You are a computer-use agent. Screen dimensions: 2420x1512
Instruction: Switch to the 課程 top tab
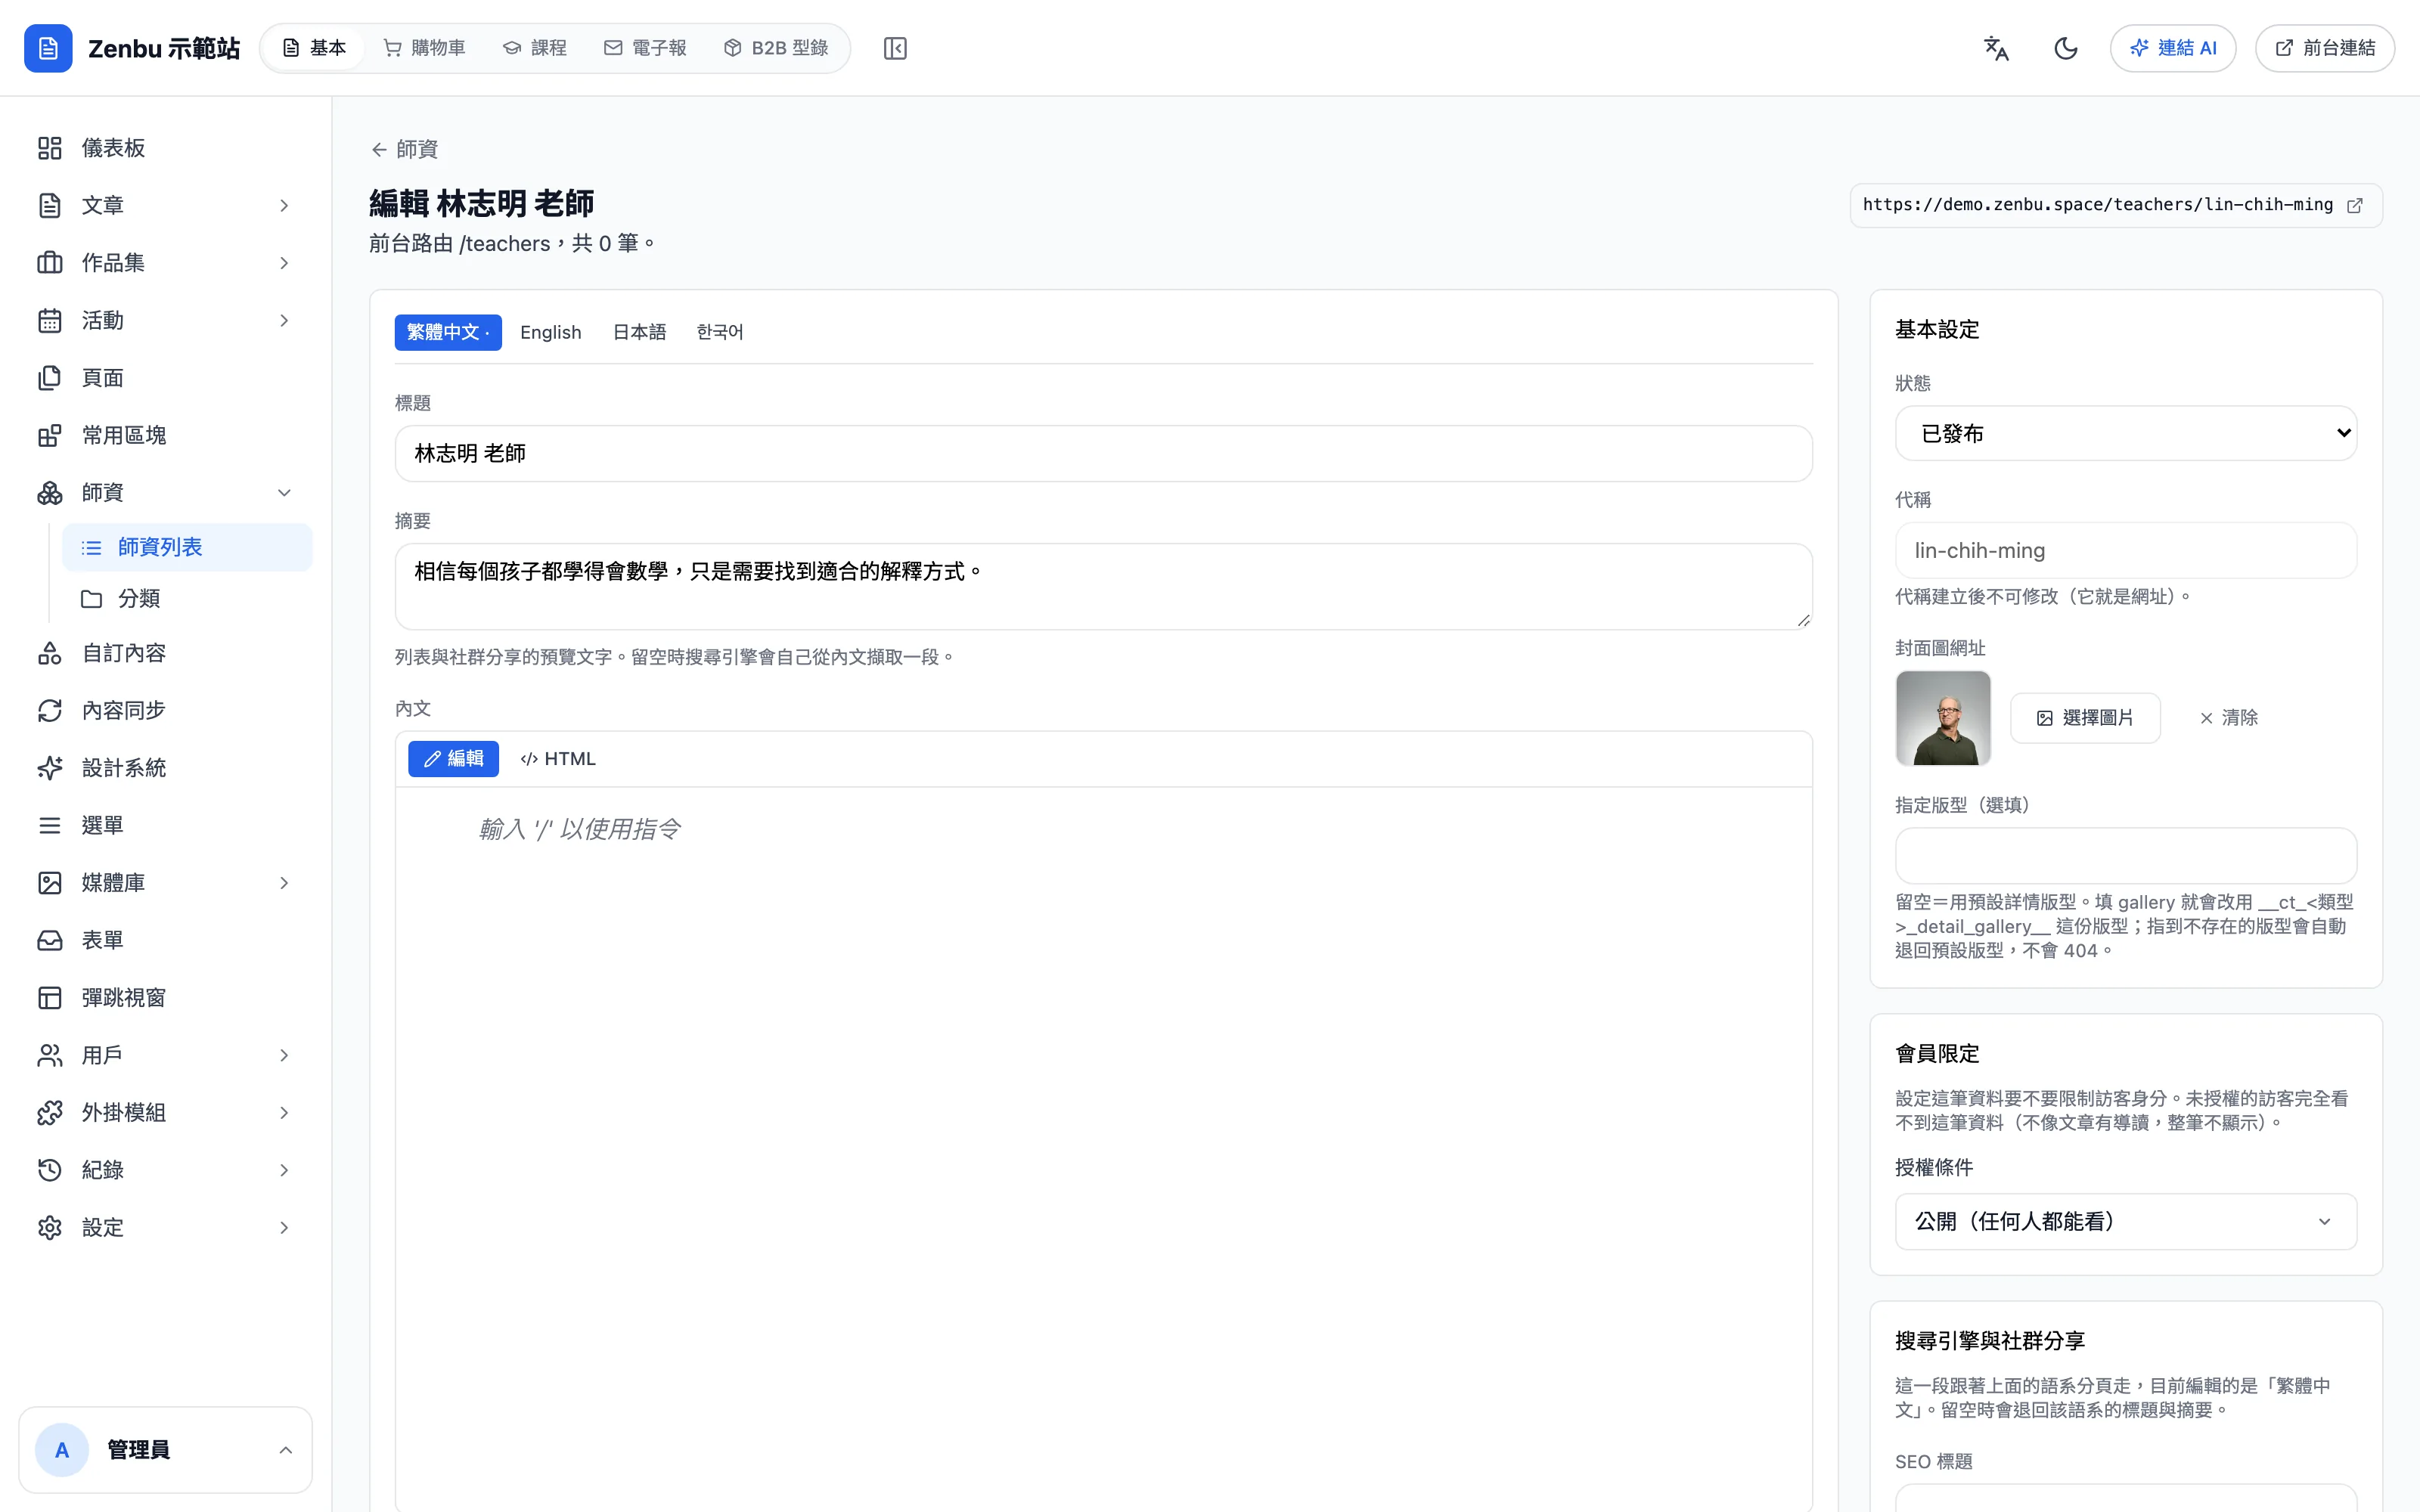point(535,48)
